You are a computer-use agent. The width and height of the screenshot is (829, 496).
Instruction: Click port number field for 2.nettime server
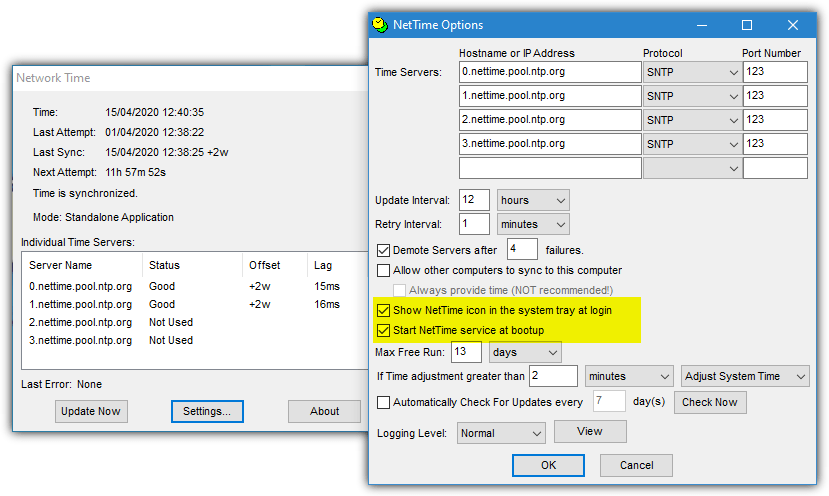(775, 120)
